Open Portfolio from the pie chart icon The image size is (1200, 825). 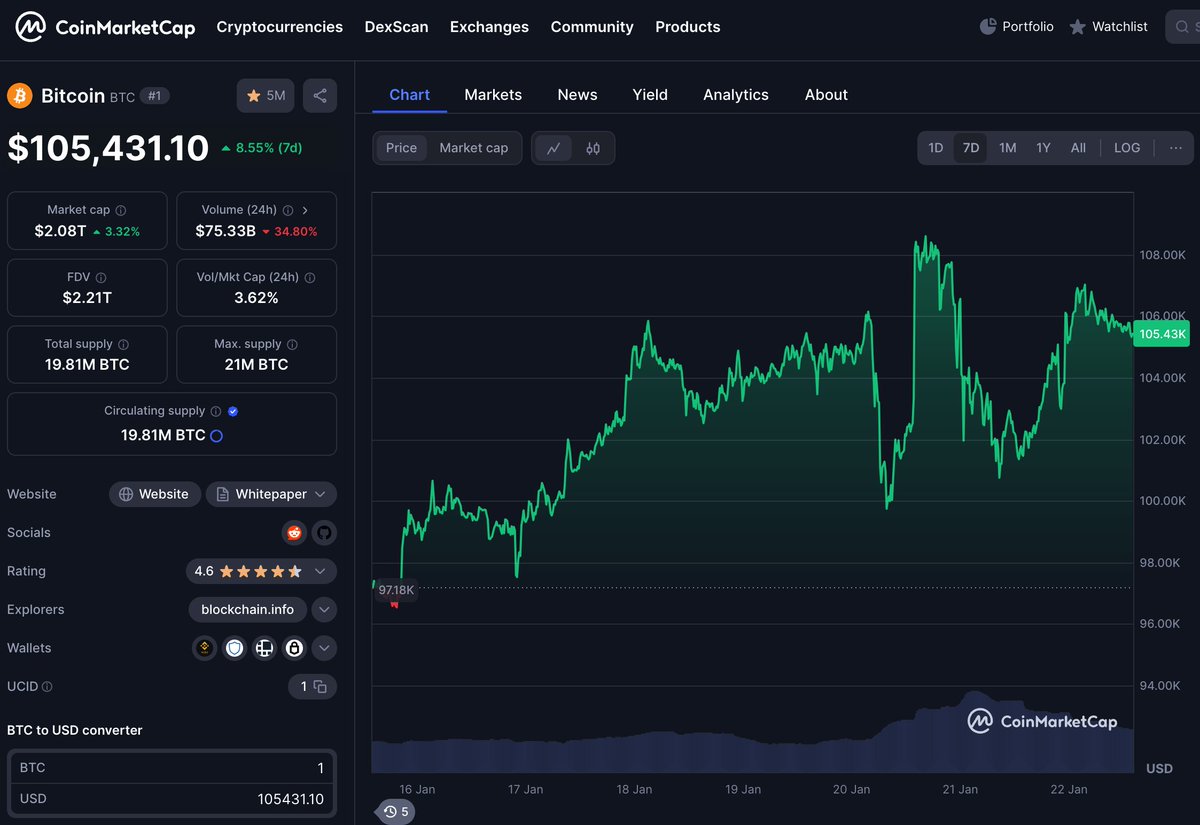pyautogui.click(x=987, y=27)
